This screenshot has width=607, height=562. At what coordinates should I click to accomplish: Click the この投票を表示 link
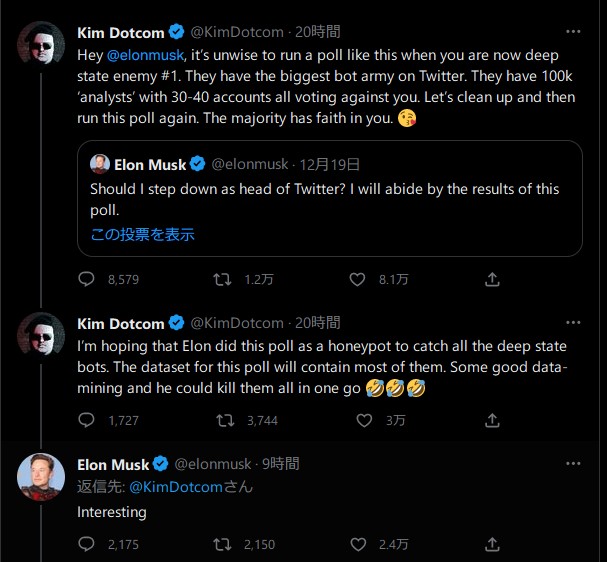tap(143, 235)
